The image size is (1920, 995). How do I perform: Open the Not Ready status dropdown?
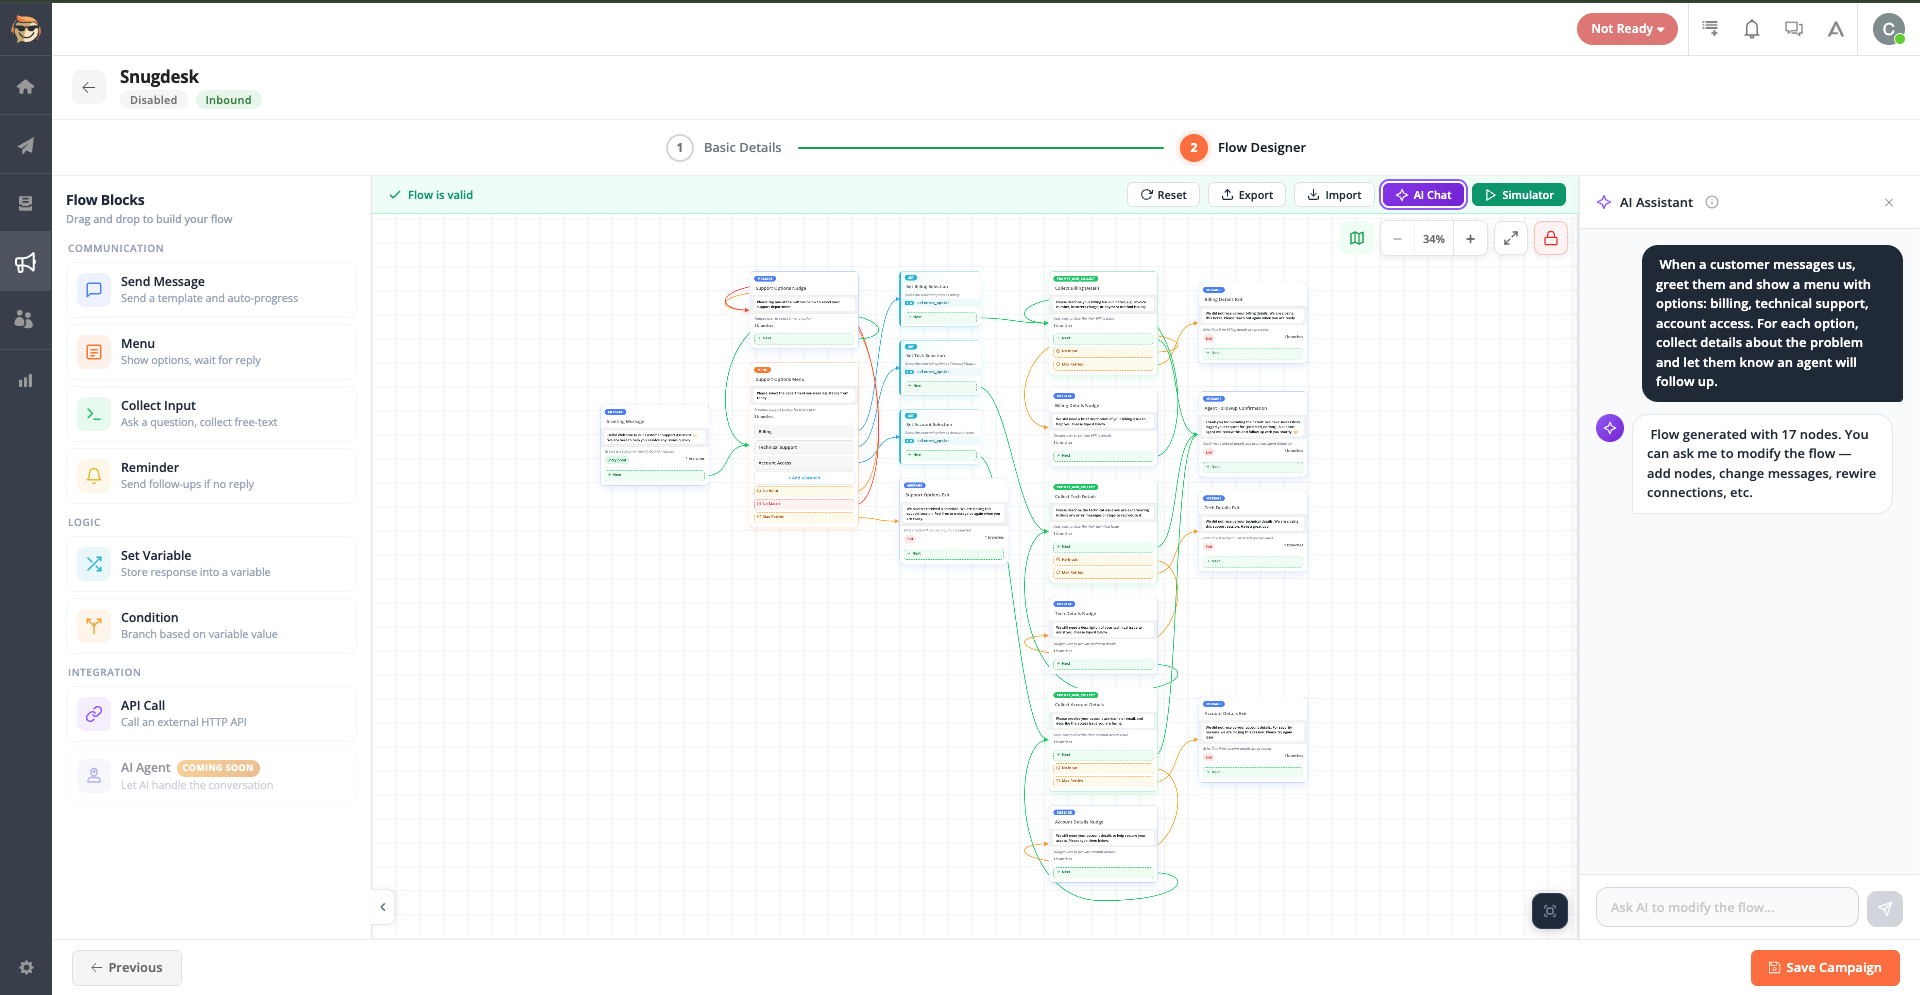tap(1627, 29)
